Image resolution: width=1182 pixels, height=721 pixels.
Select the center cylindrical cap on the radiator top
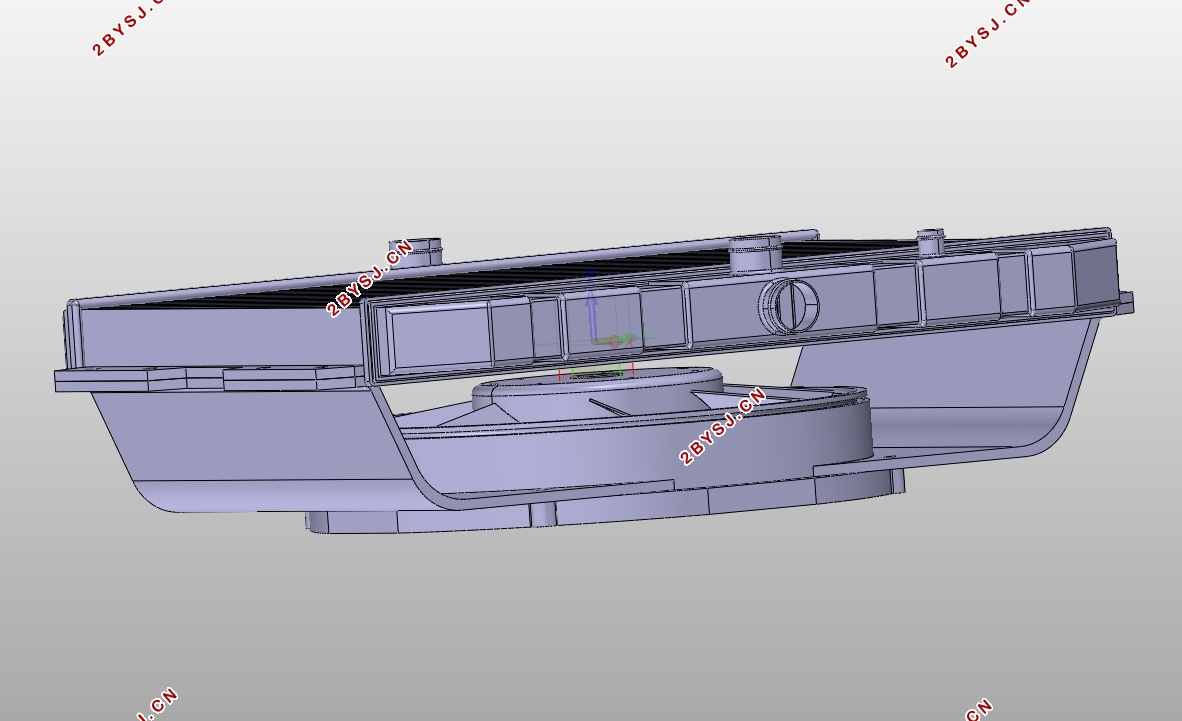tap(755, 253)
